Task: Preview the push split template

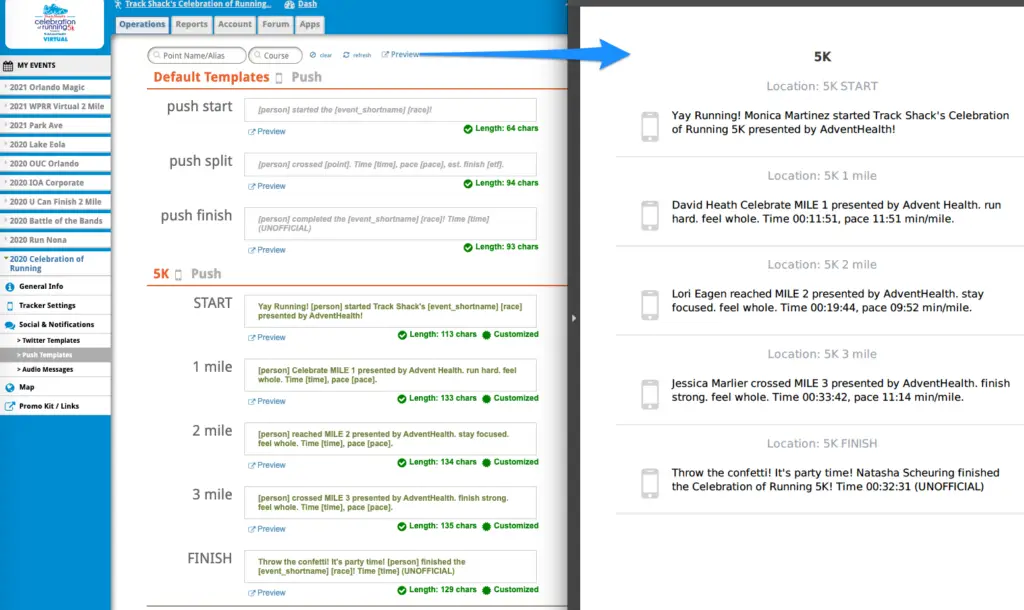Action: (x=267, y=186)
